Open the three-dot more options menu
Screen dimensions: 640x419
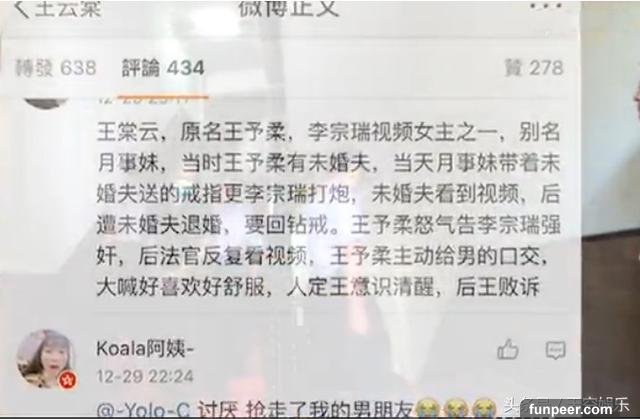pyautogui.click(x=547, y=6)
